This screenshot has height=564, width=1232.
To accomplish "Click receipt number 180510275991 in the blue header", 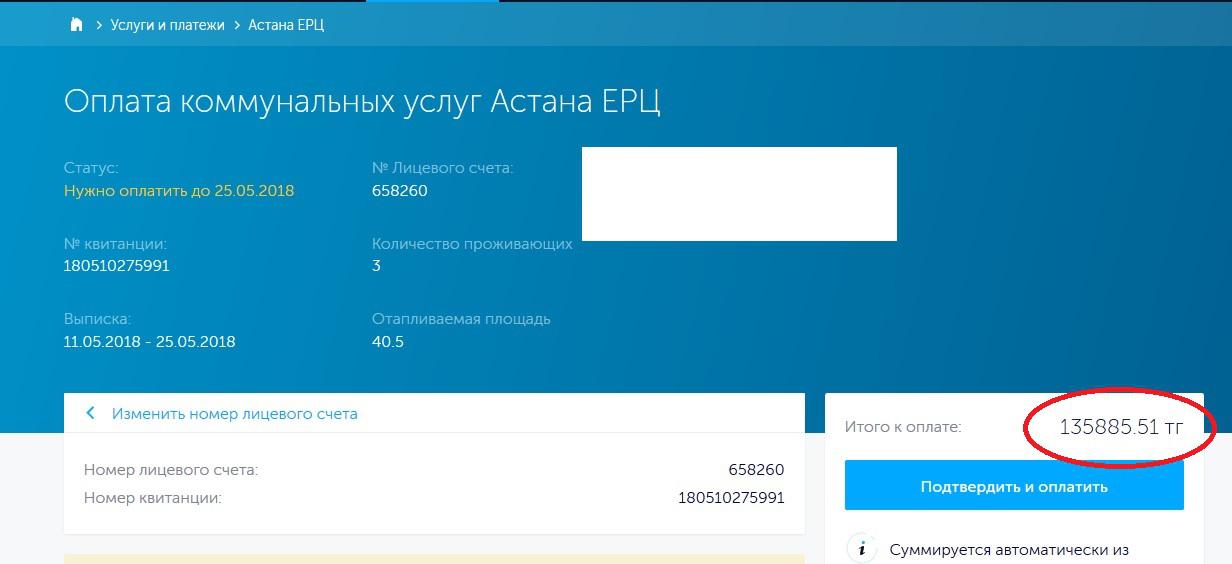I will coord(116,266).
